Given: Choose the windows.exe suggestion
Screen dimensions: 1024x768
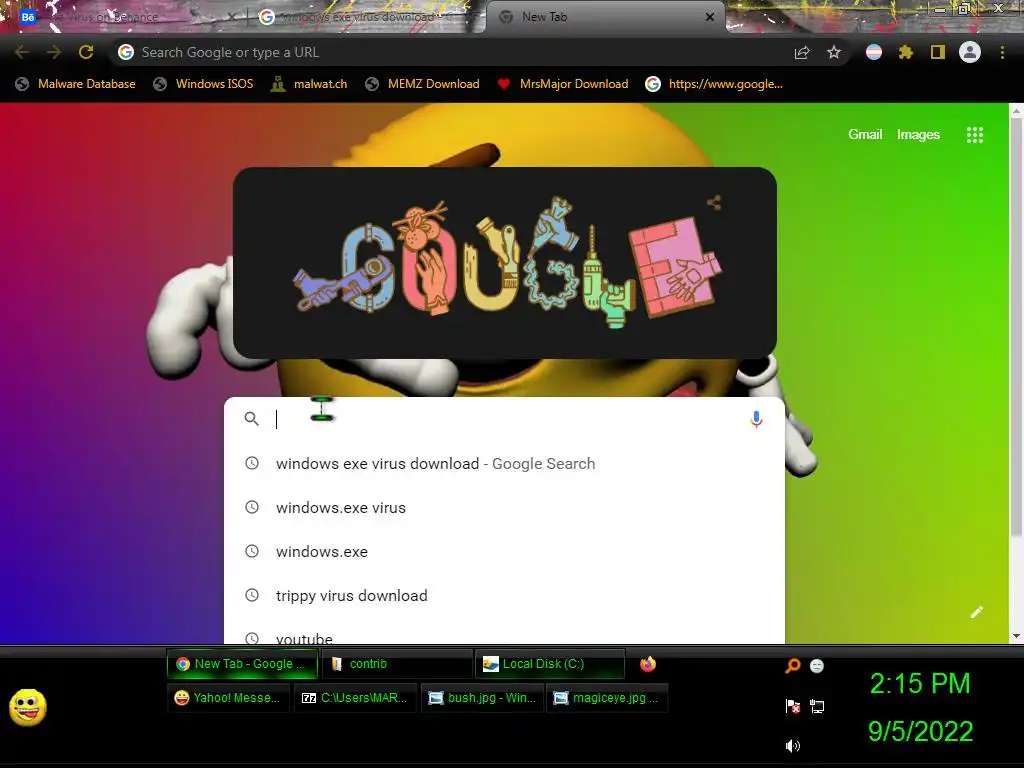Looking at the screenshot, I should [504, 551].
